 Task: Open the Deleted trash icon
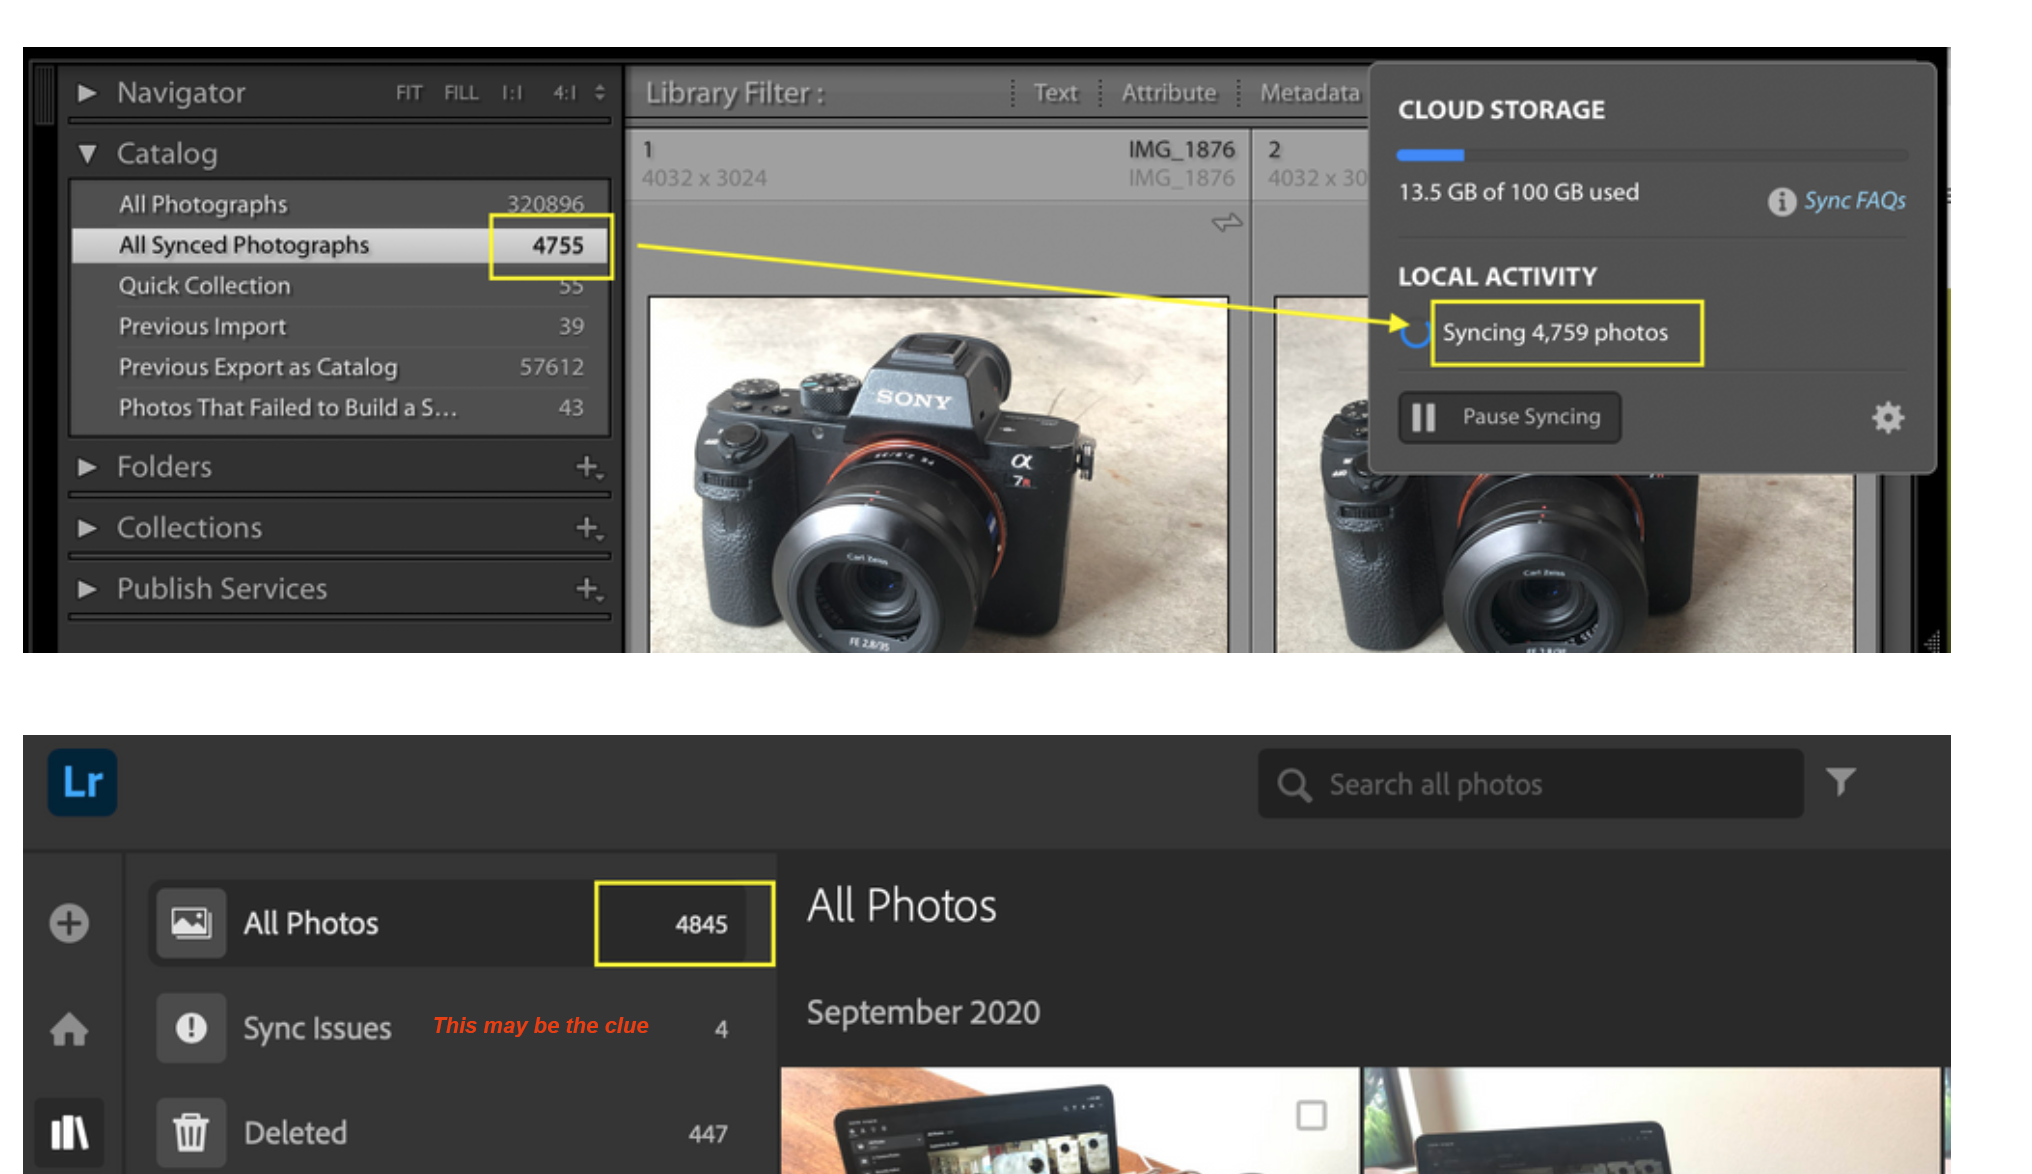pos(190,1133)
